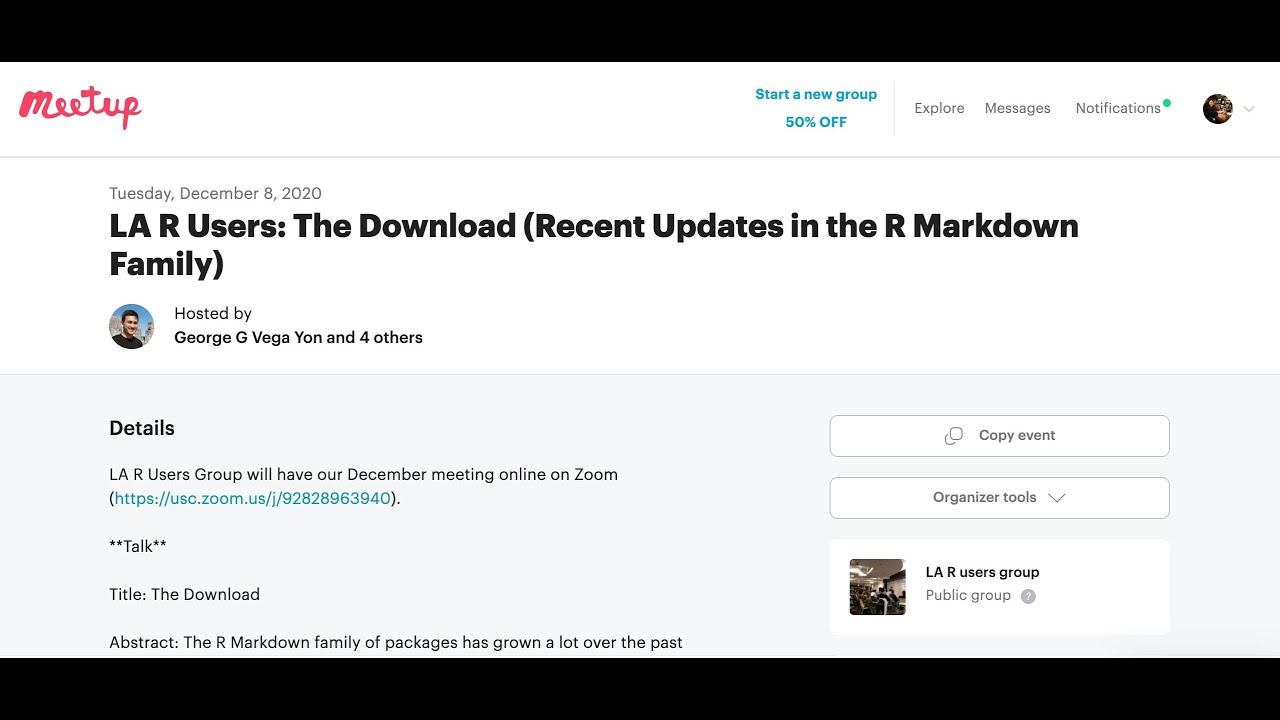Image resolution: width=1280 pixels, height=720 pixels.
Task: Open the LA R users group thumbnail
Action: click(877, 587)
